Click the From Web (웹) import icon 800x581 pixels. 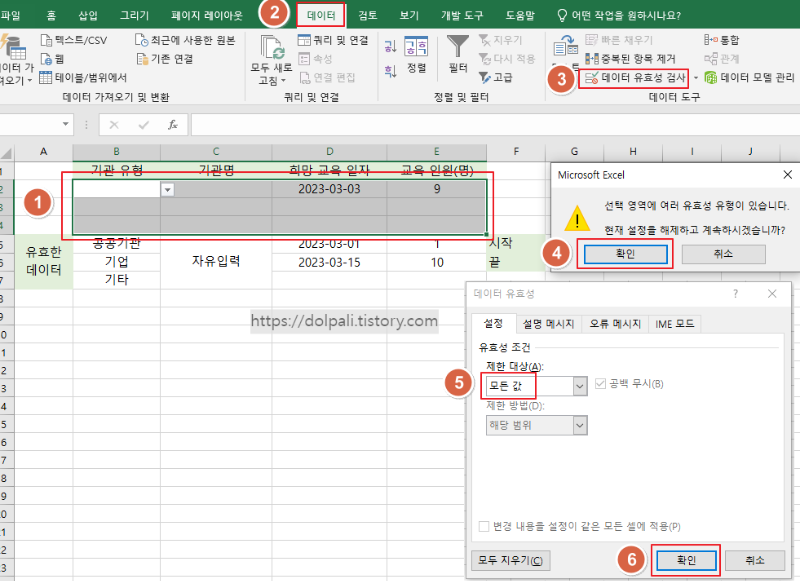(x=47, y=59)
